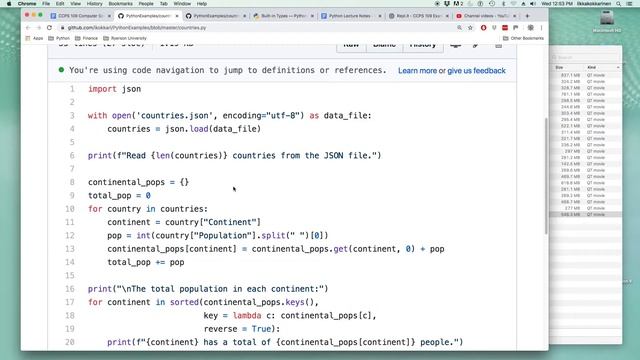Click the red circular extension icon
This screenshot has width=640, height=360.
(x=484, y=28)
